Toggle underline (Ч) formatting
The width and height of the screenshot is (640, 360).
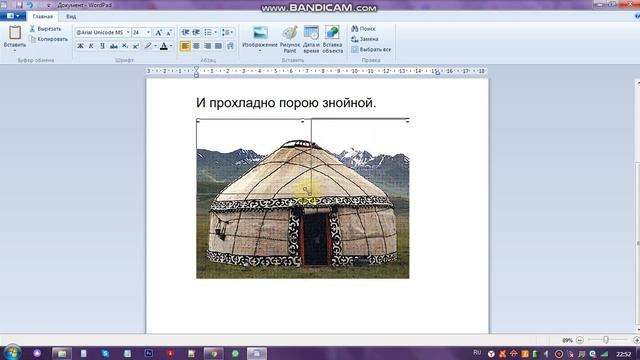102,46
